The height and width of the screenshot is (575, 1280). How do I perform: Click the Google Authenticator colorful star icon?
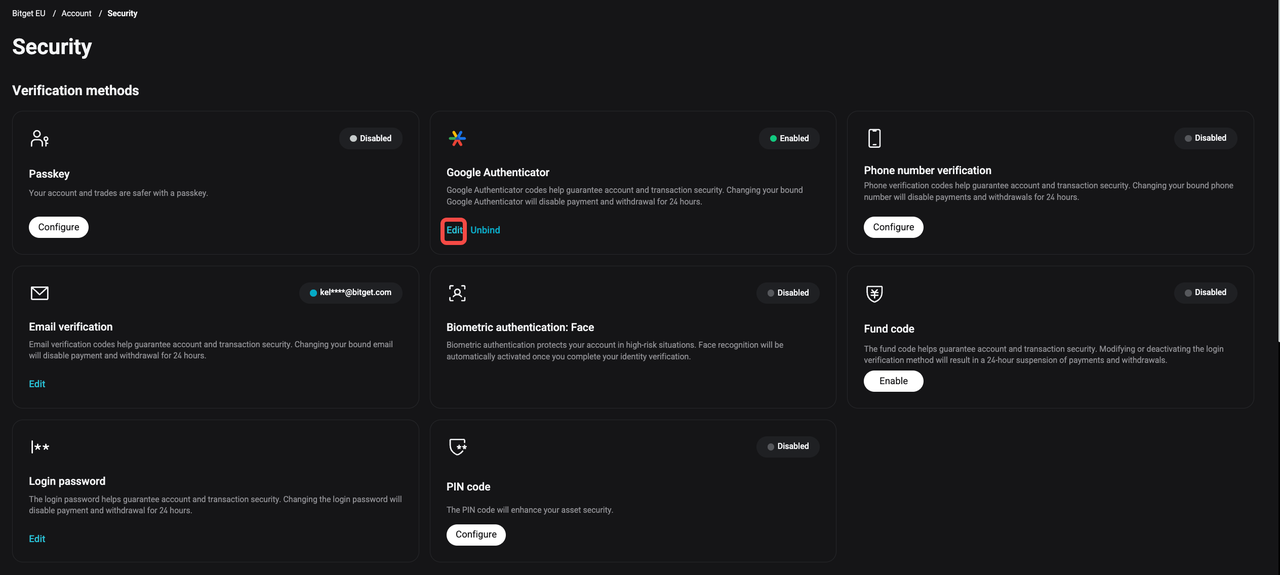tap(457, 138)
